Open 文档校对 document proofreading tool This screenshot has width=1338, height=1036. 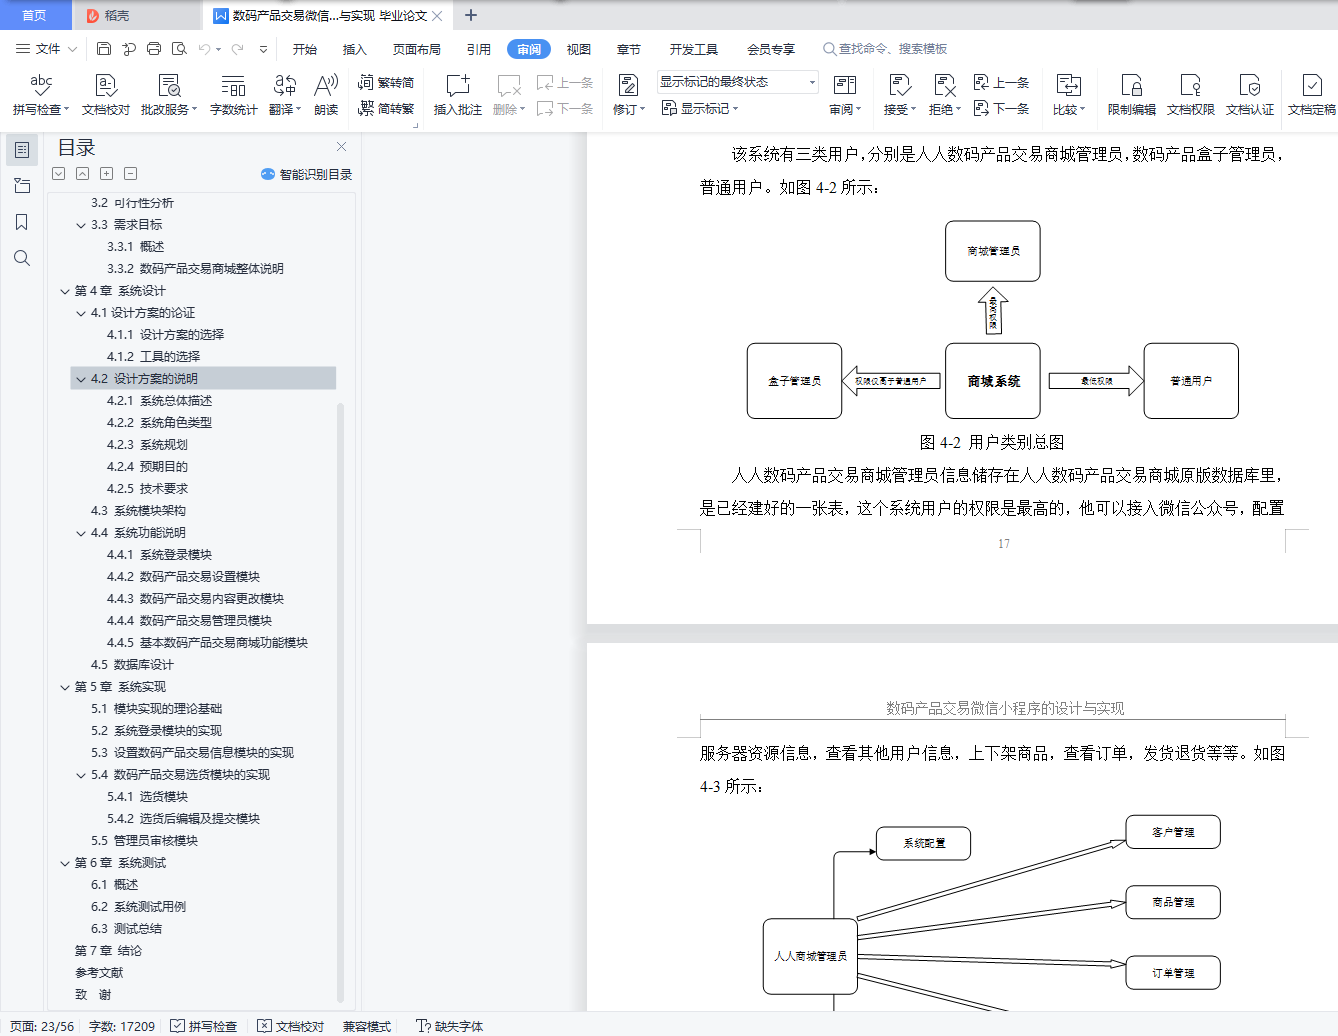tap(106, 95)
